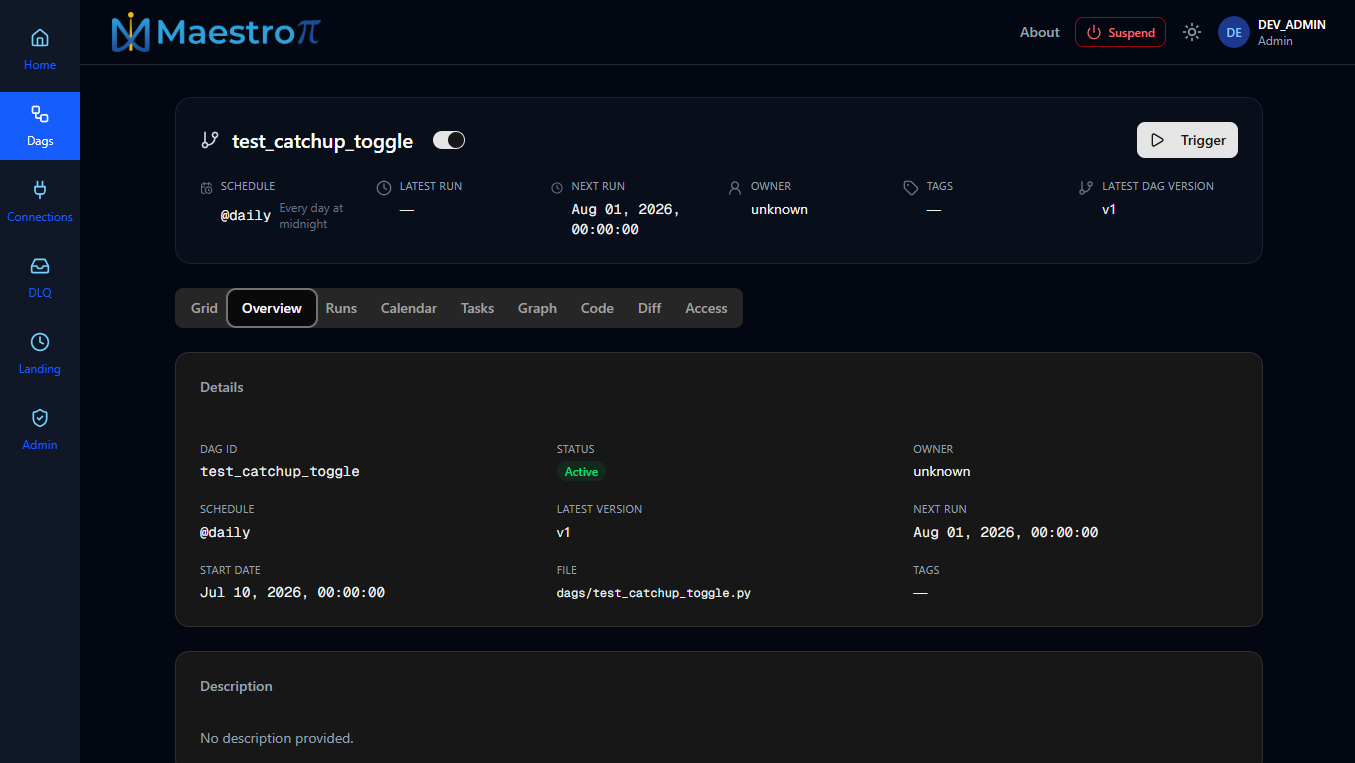Image resolution: width=1355 pixels, height=763 pixels.
Task: Toggle the test_catchup_toggle DAG switch
Action: [x=449, y=140]
